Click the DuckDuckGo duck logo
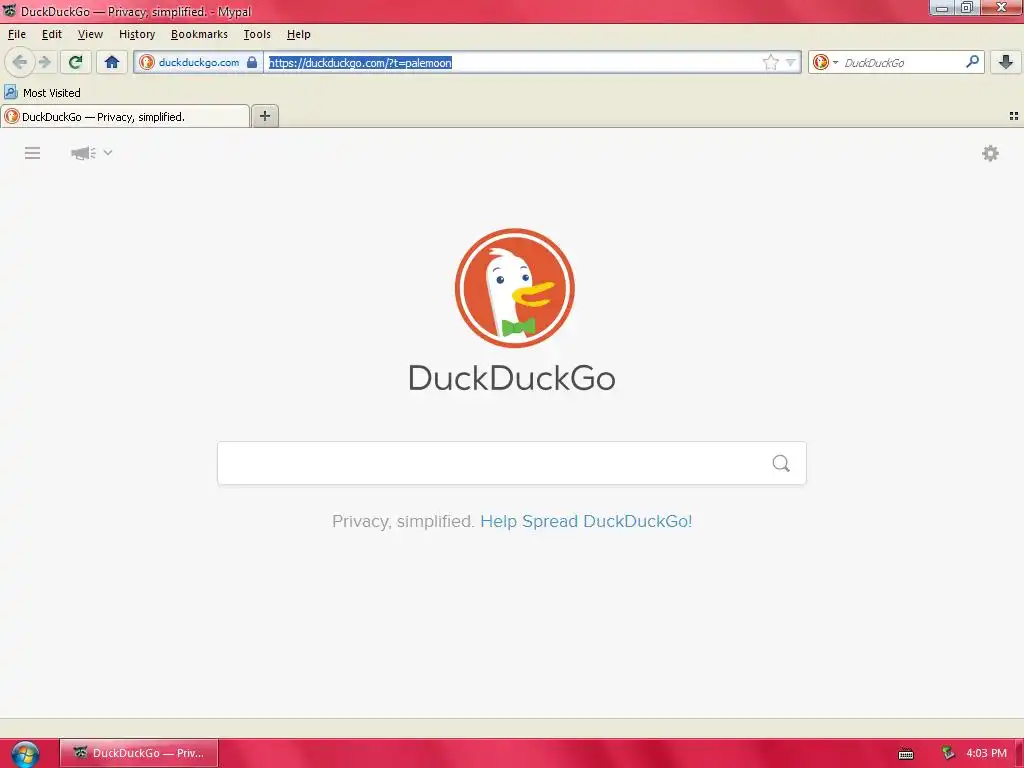Viewport: 1024px width, 768px height. 515,288
